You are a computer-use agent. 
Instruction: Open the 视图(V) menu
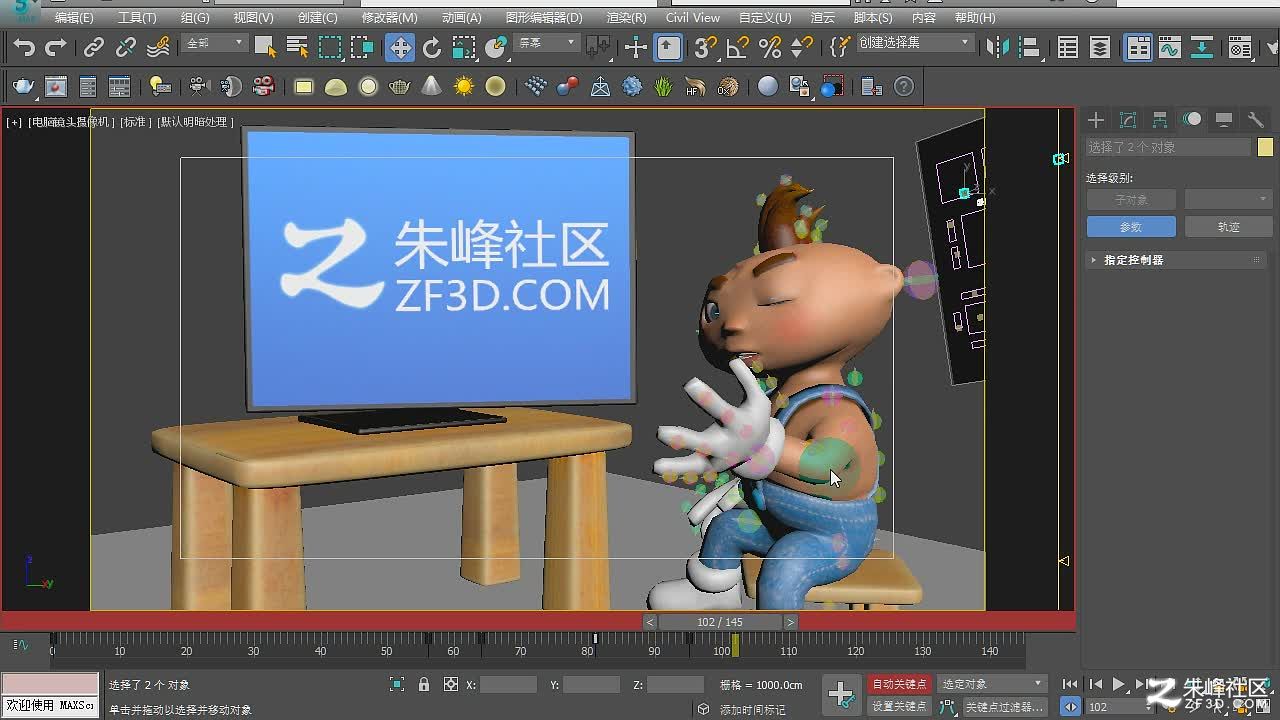tap(253, 18)
